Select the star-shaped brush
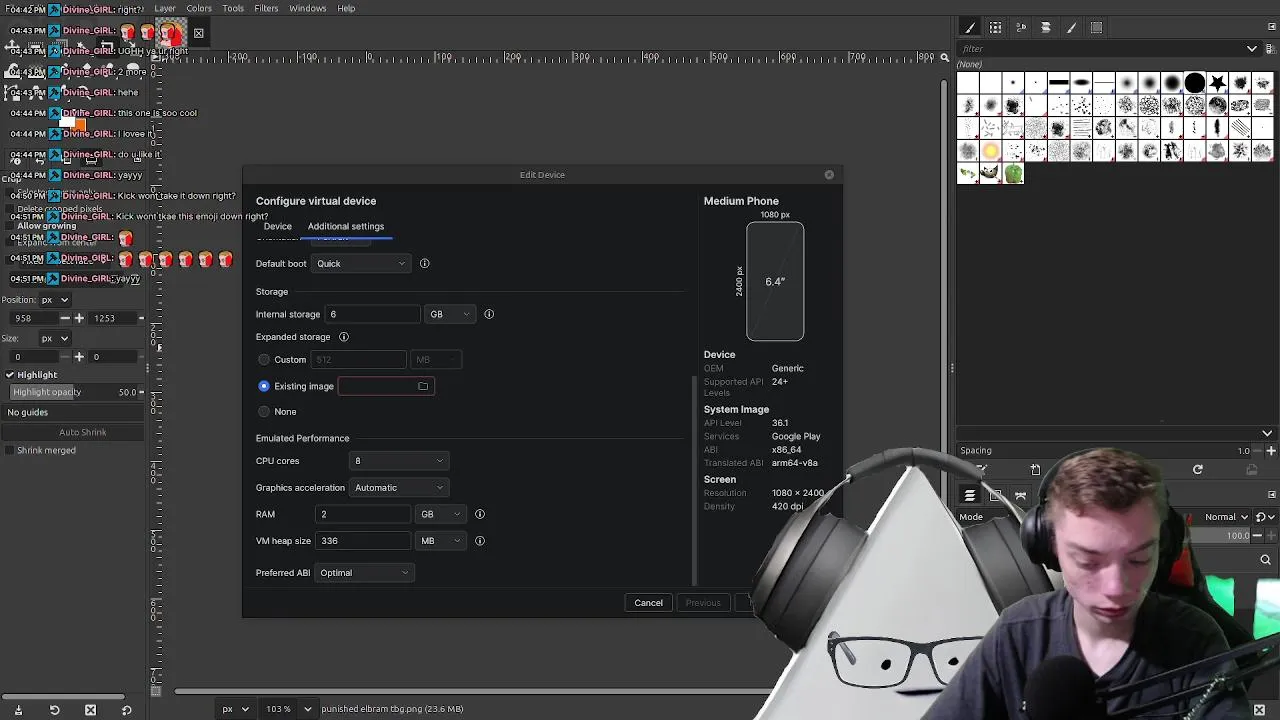The height and width of the screenshot is (720, 1280). pyautogui.click(x=1218, y=83)
